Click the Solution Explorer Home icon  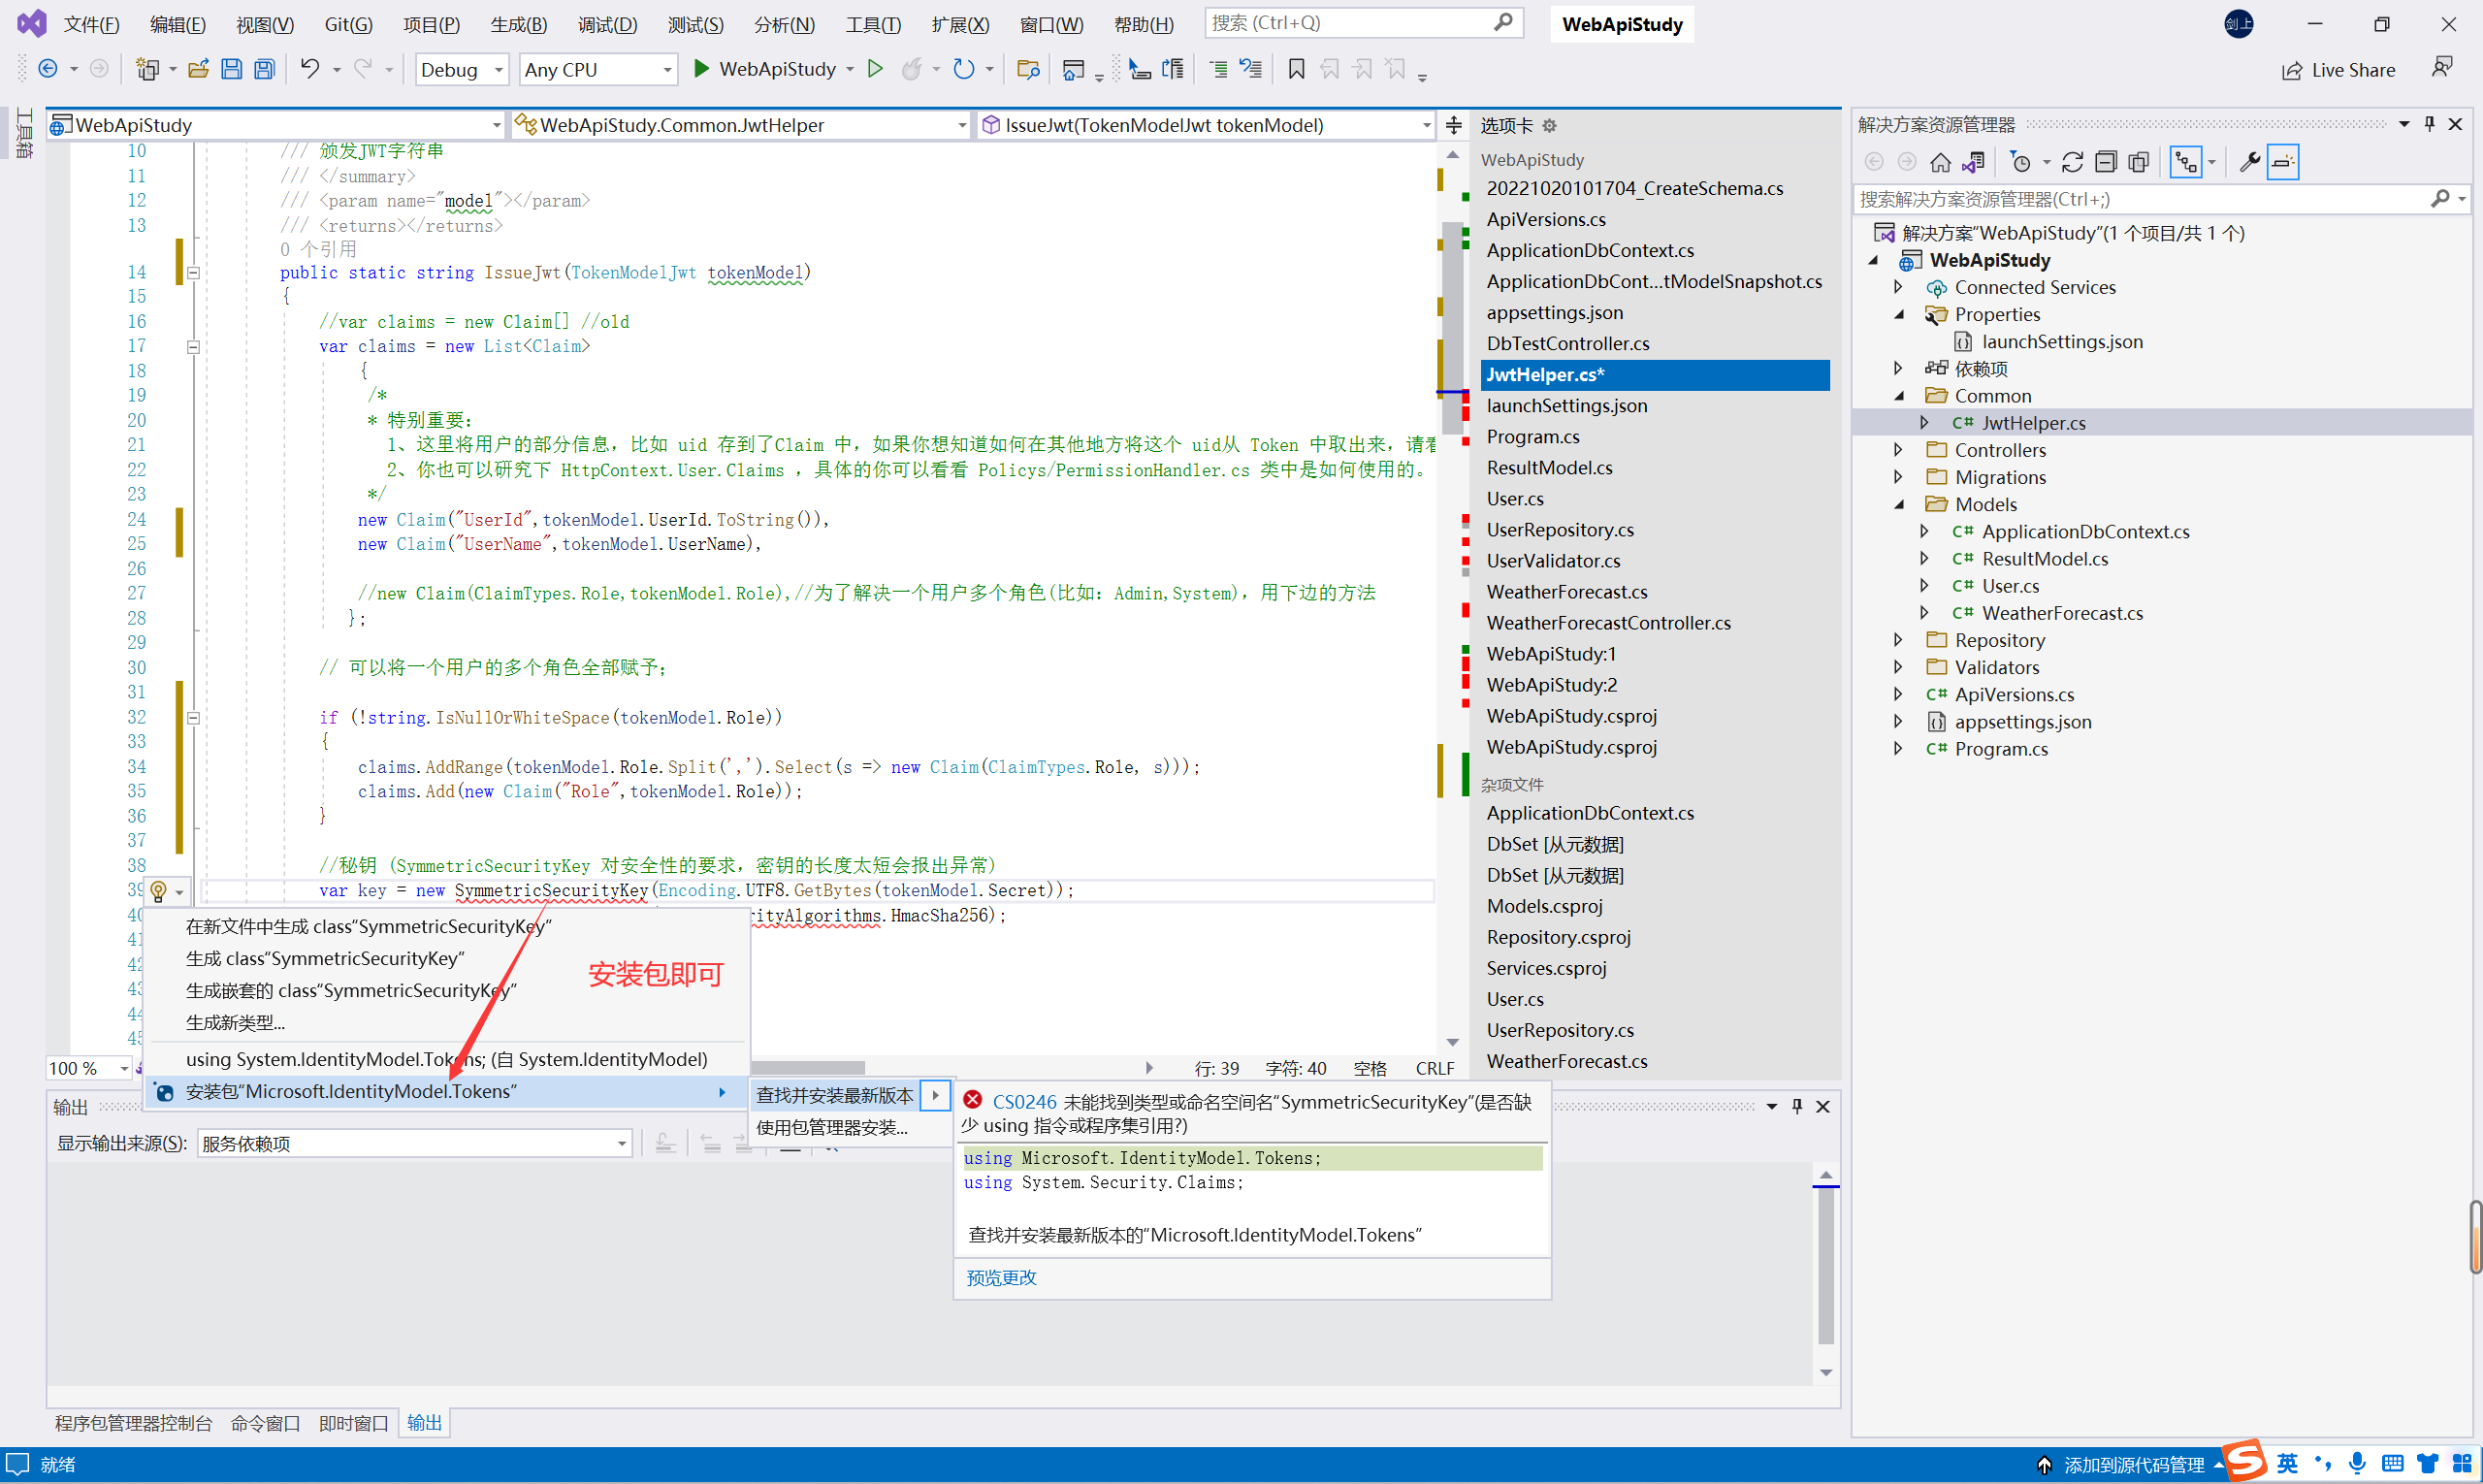coord(1940,162)
